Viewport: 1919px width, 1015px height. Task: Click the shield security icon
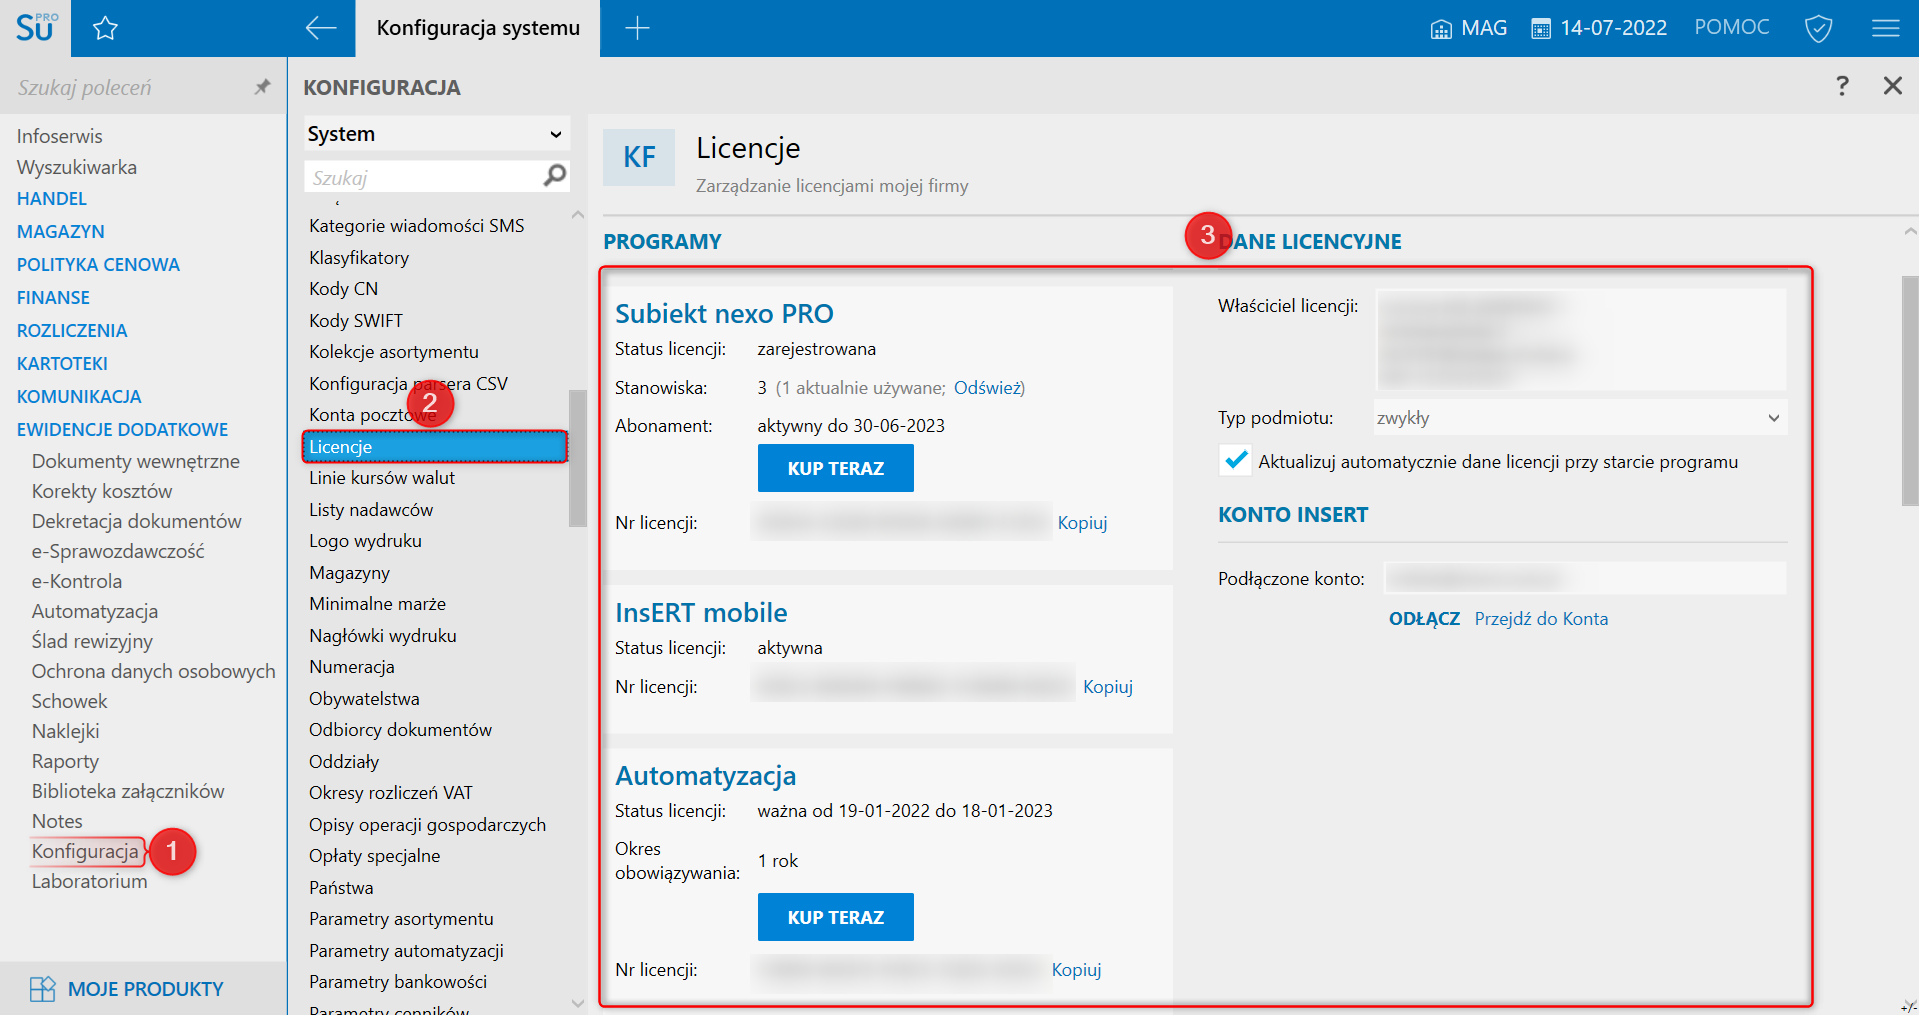[1818, 28]
